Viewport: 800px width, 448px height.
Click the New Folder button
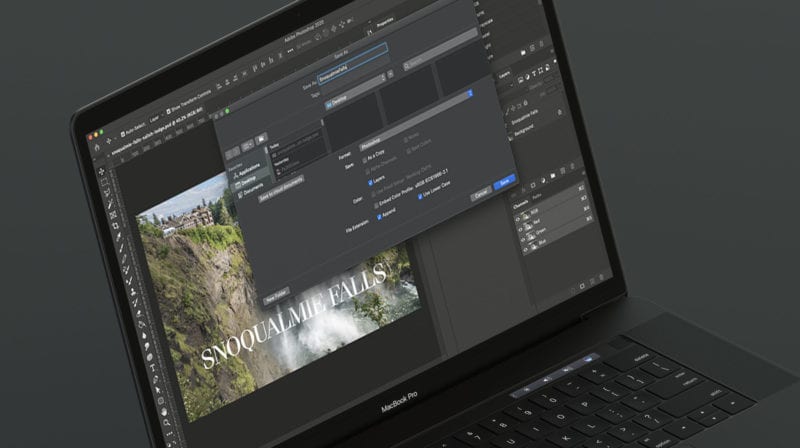pyautogui.click(x=277, y=297)
